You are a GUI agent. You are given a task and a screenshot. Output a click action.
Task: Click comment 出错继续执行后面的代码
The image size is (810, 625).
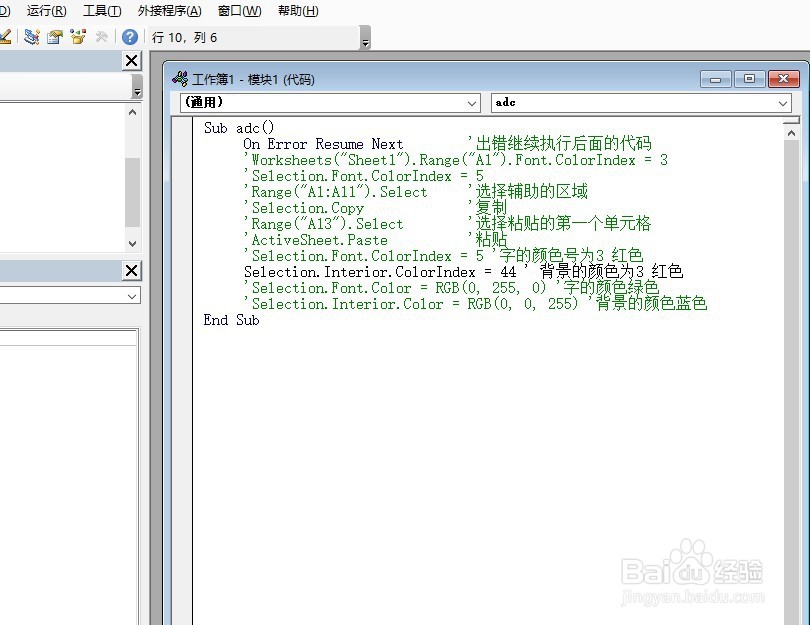point(559,144)
